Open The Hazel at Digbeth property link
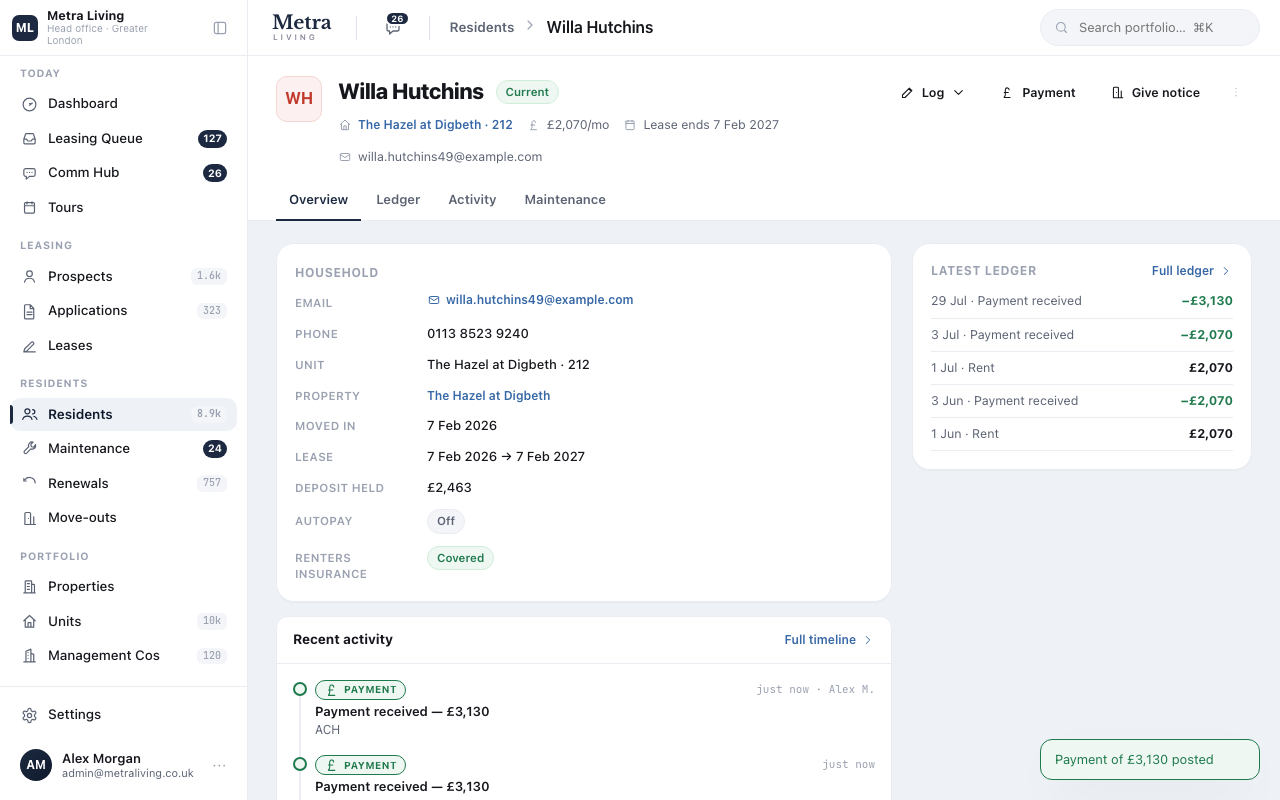Image resolution: width=1280 pixels, height=800 pixels. tap(488, 396)
